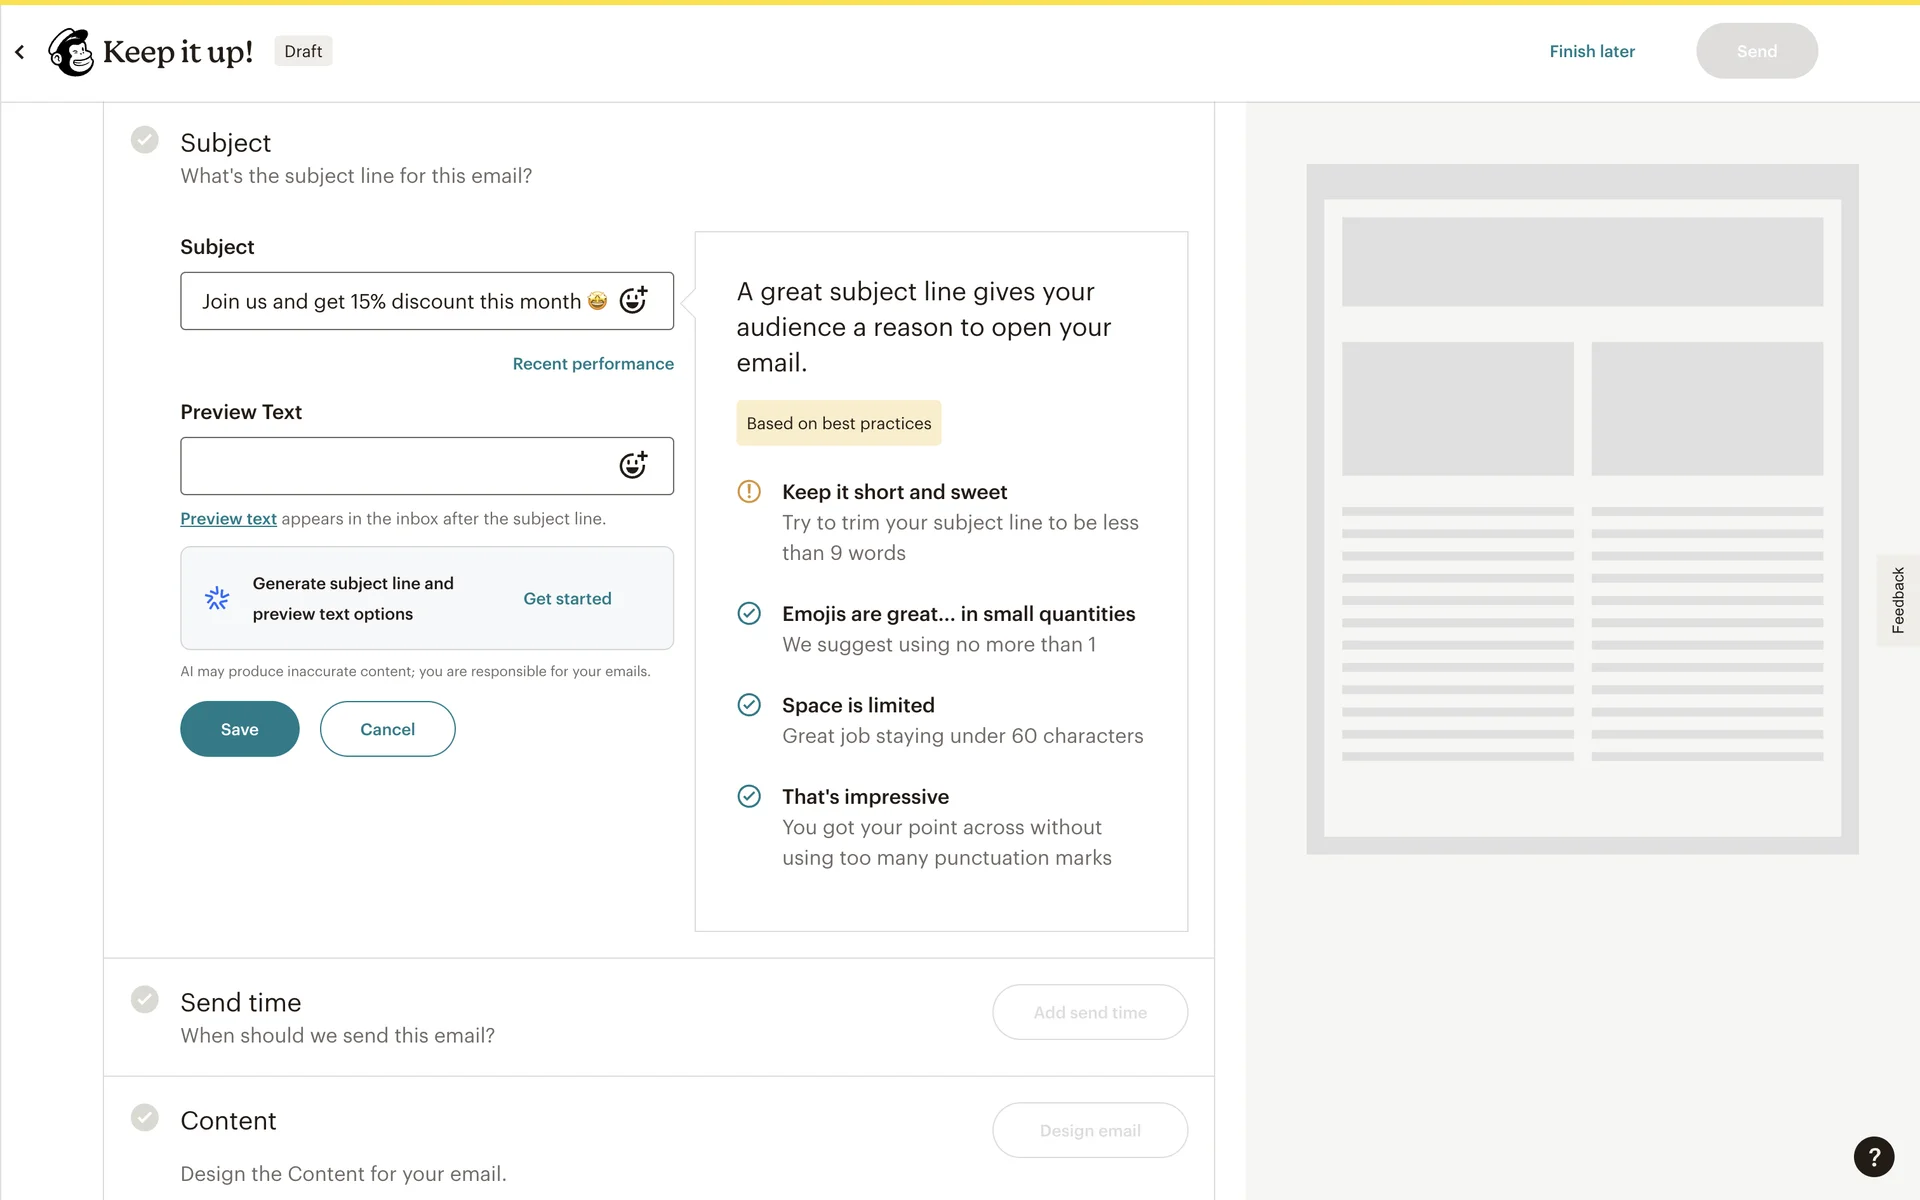Click Get started for AI options

coord(567,599)
